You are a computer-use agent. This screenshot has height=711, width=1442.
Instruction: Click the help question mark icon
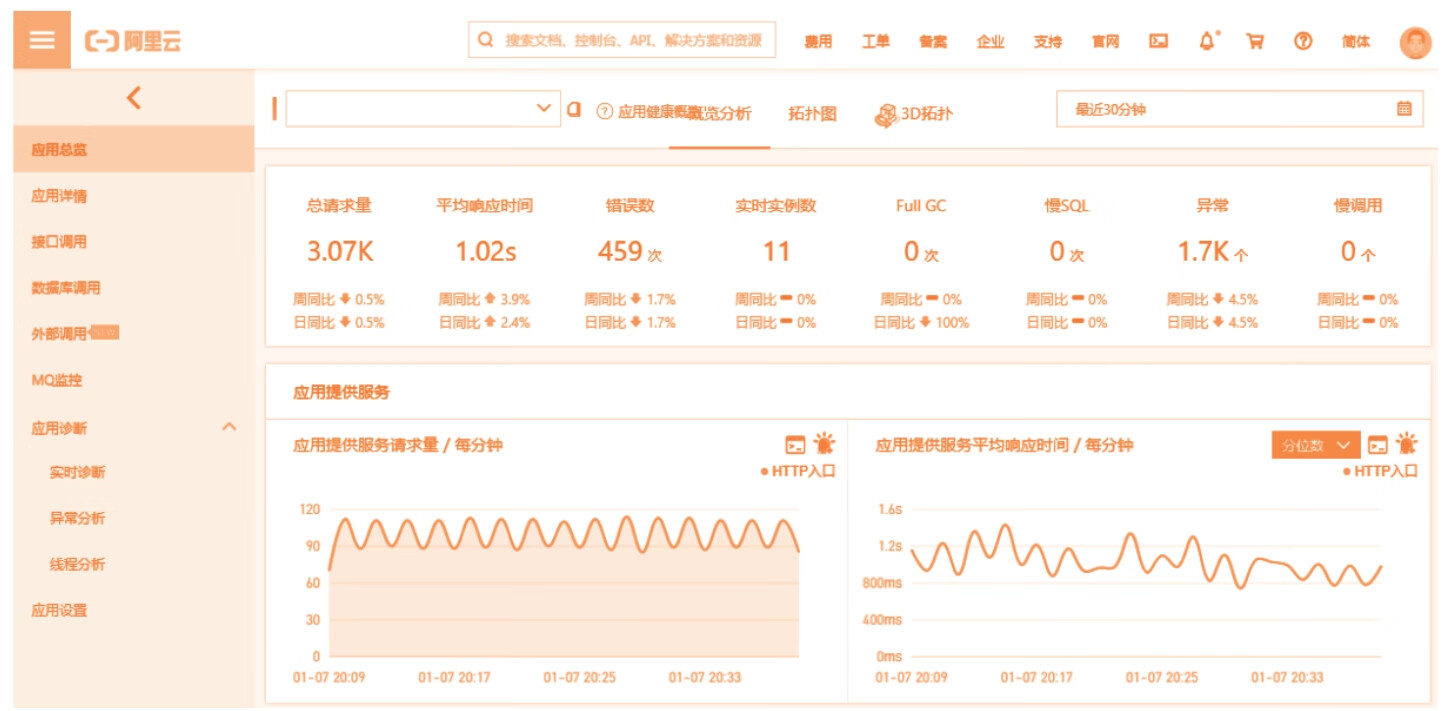(x=1302, y=41)
